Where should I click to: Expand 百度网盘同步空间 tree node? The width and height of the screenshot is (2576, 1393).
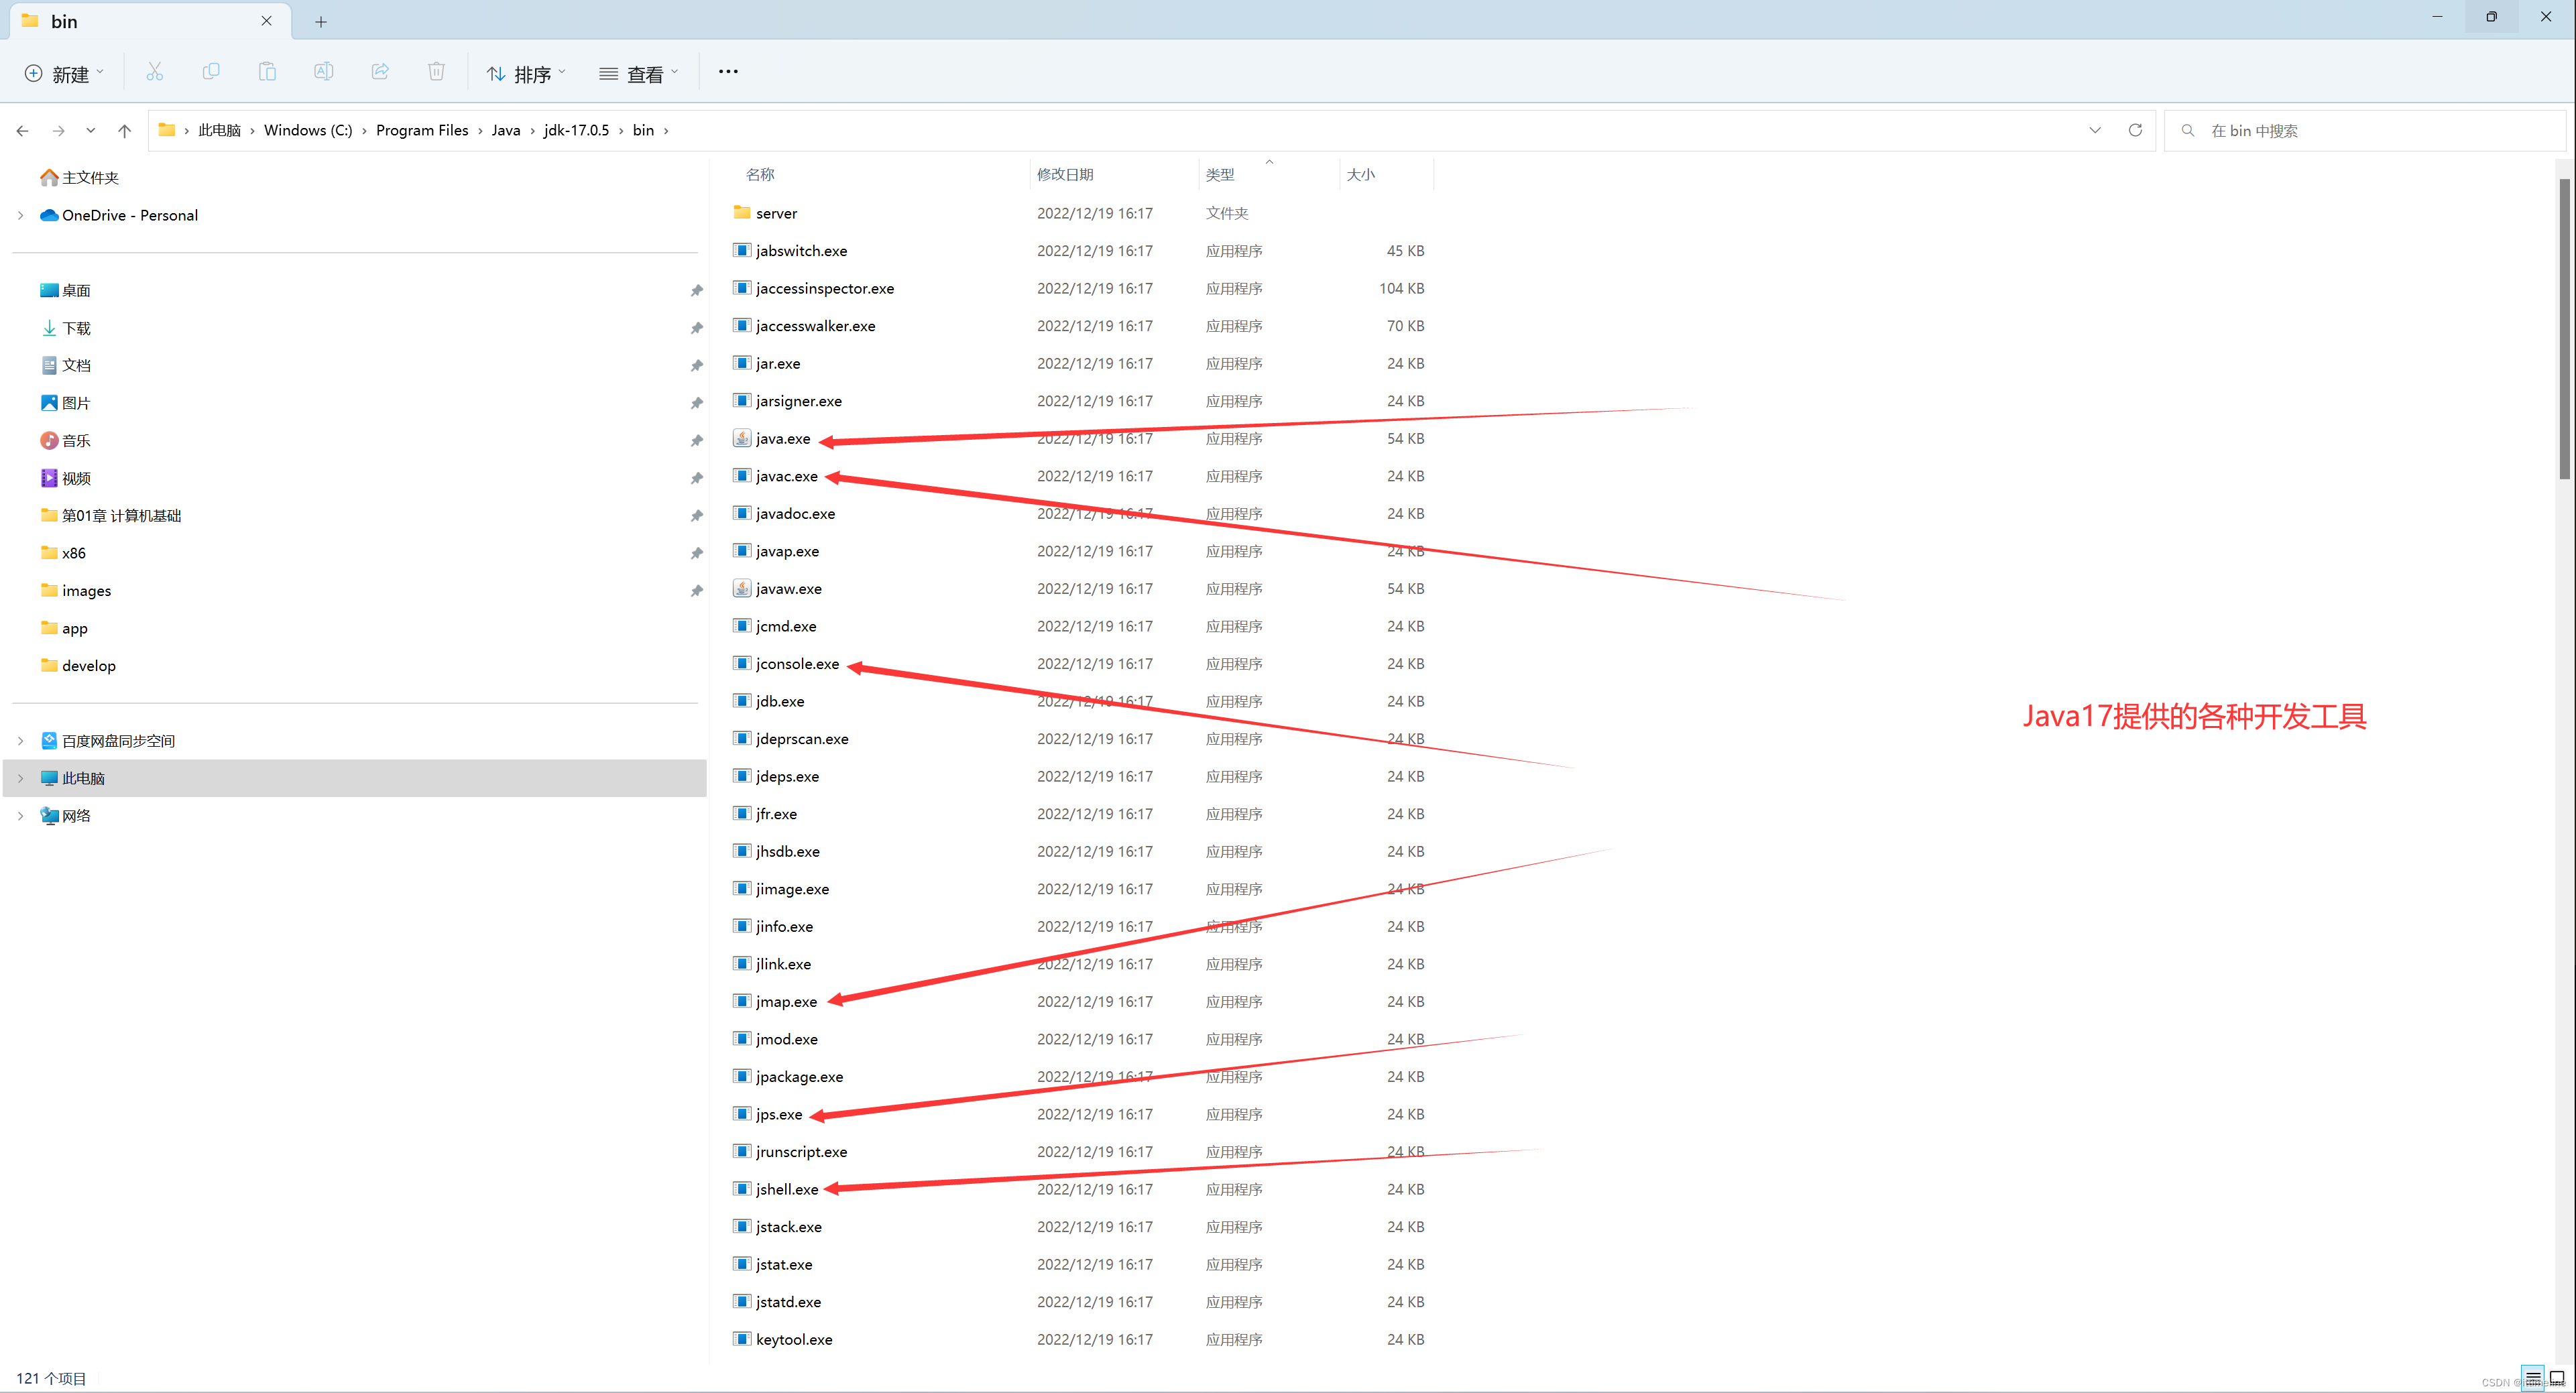point(21,741)
